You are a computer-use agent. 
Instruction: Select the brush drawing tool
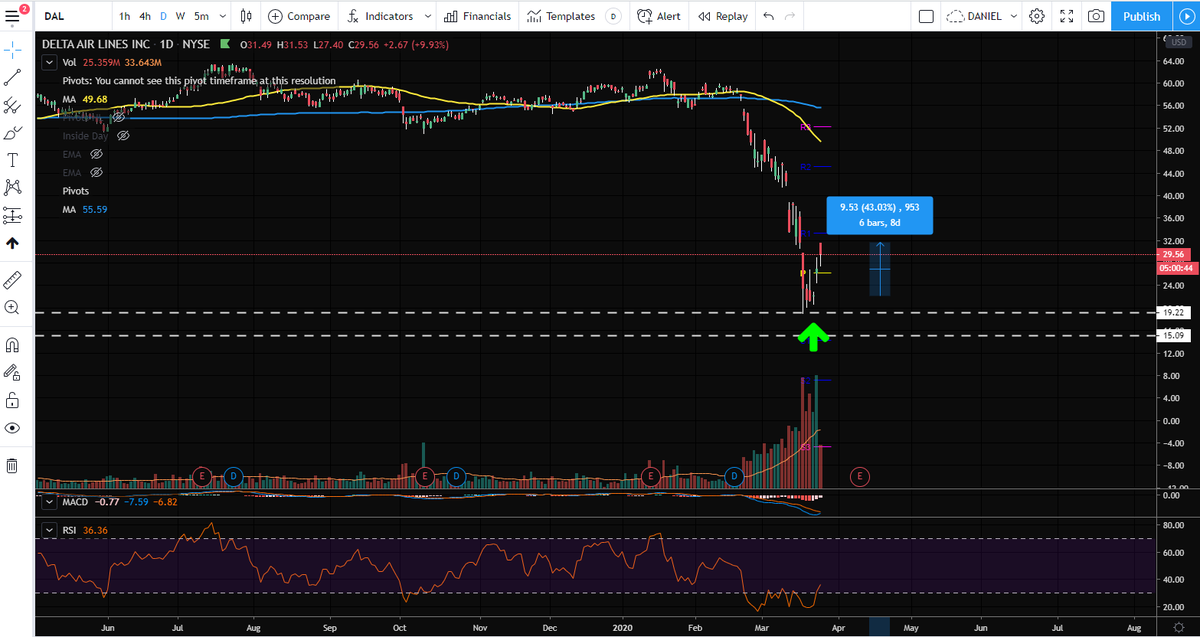[13, 133]
